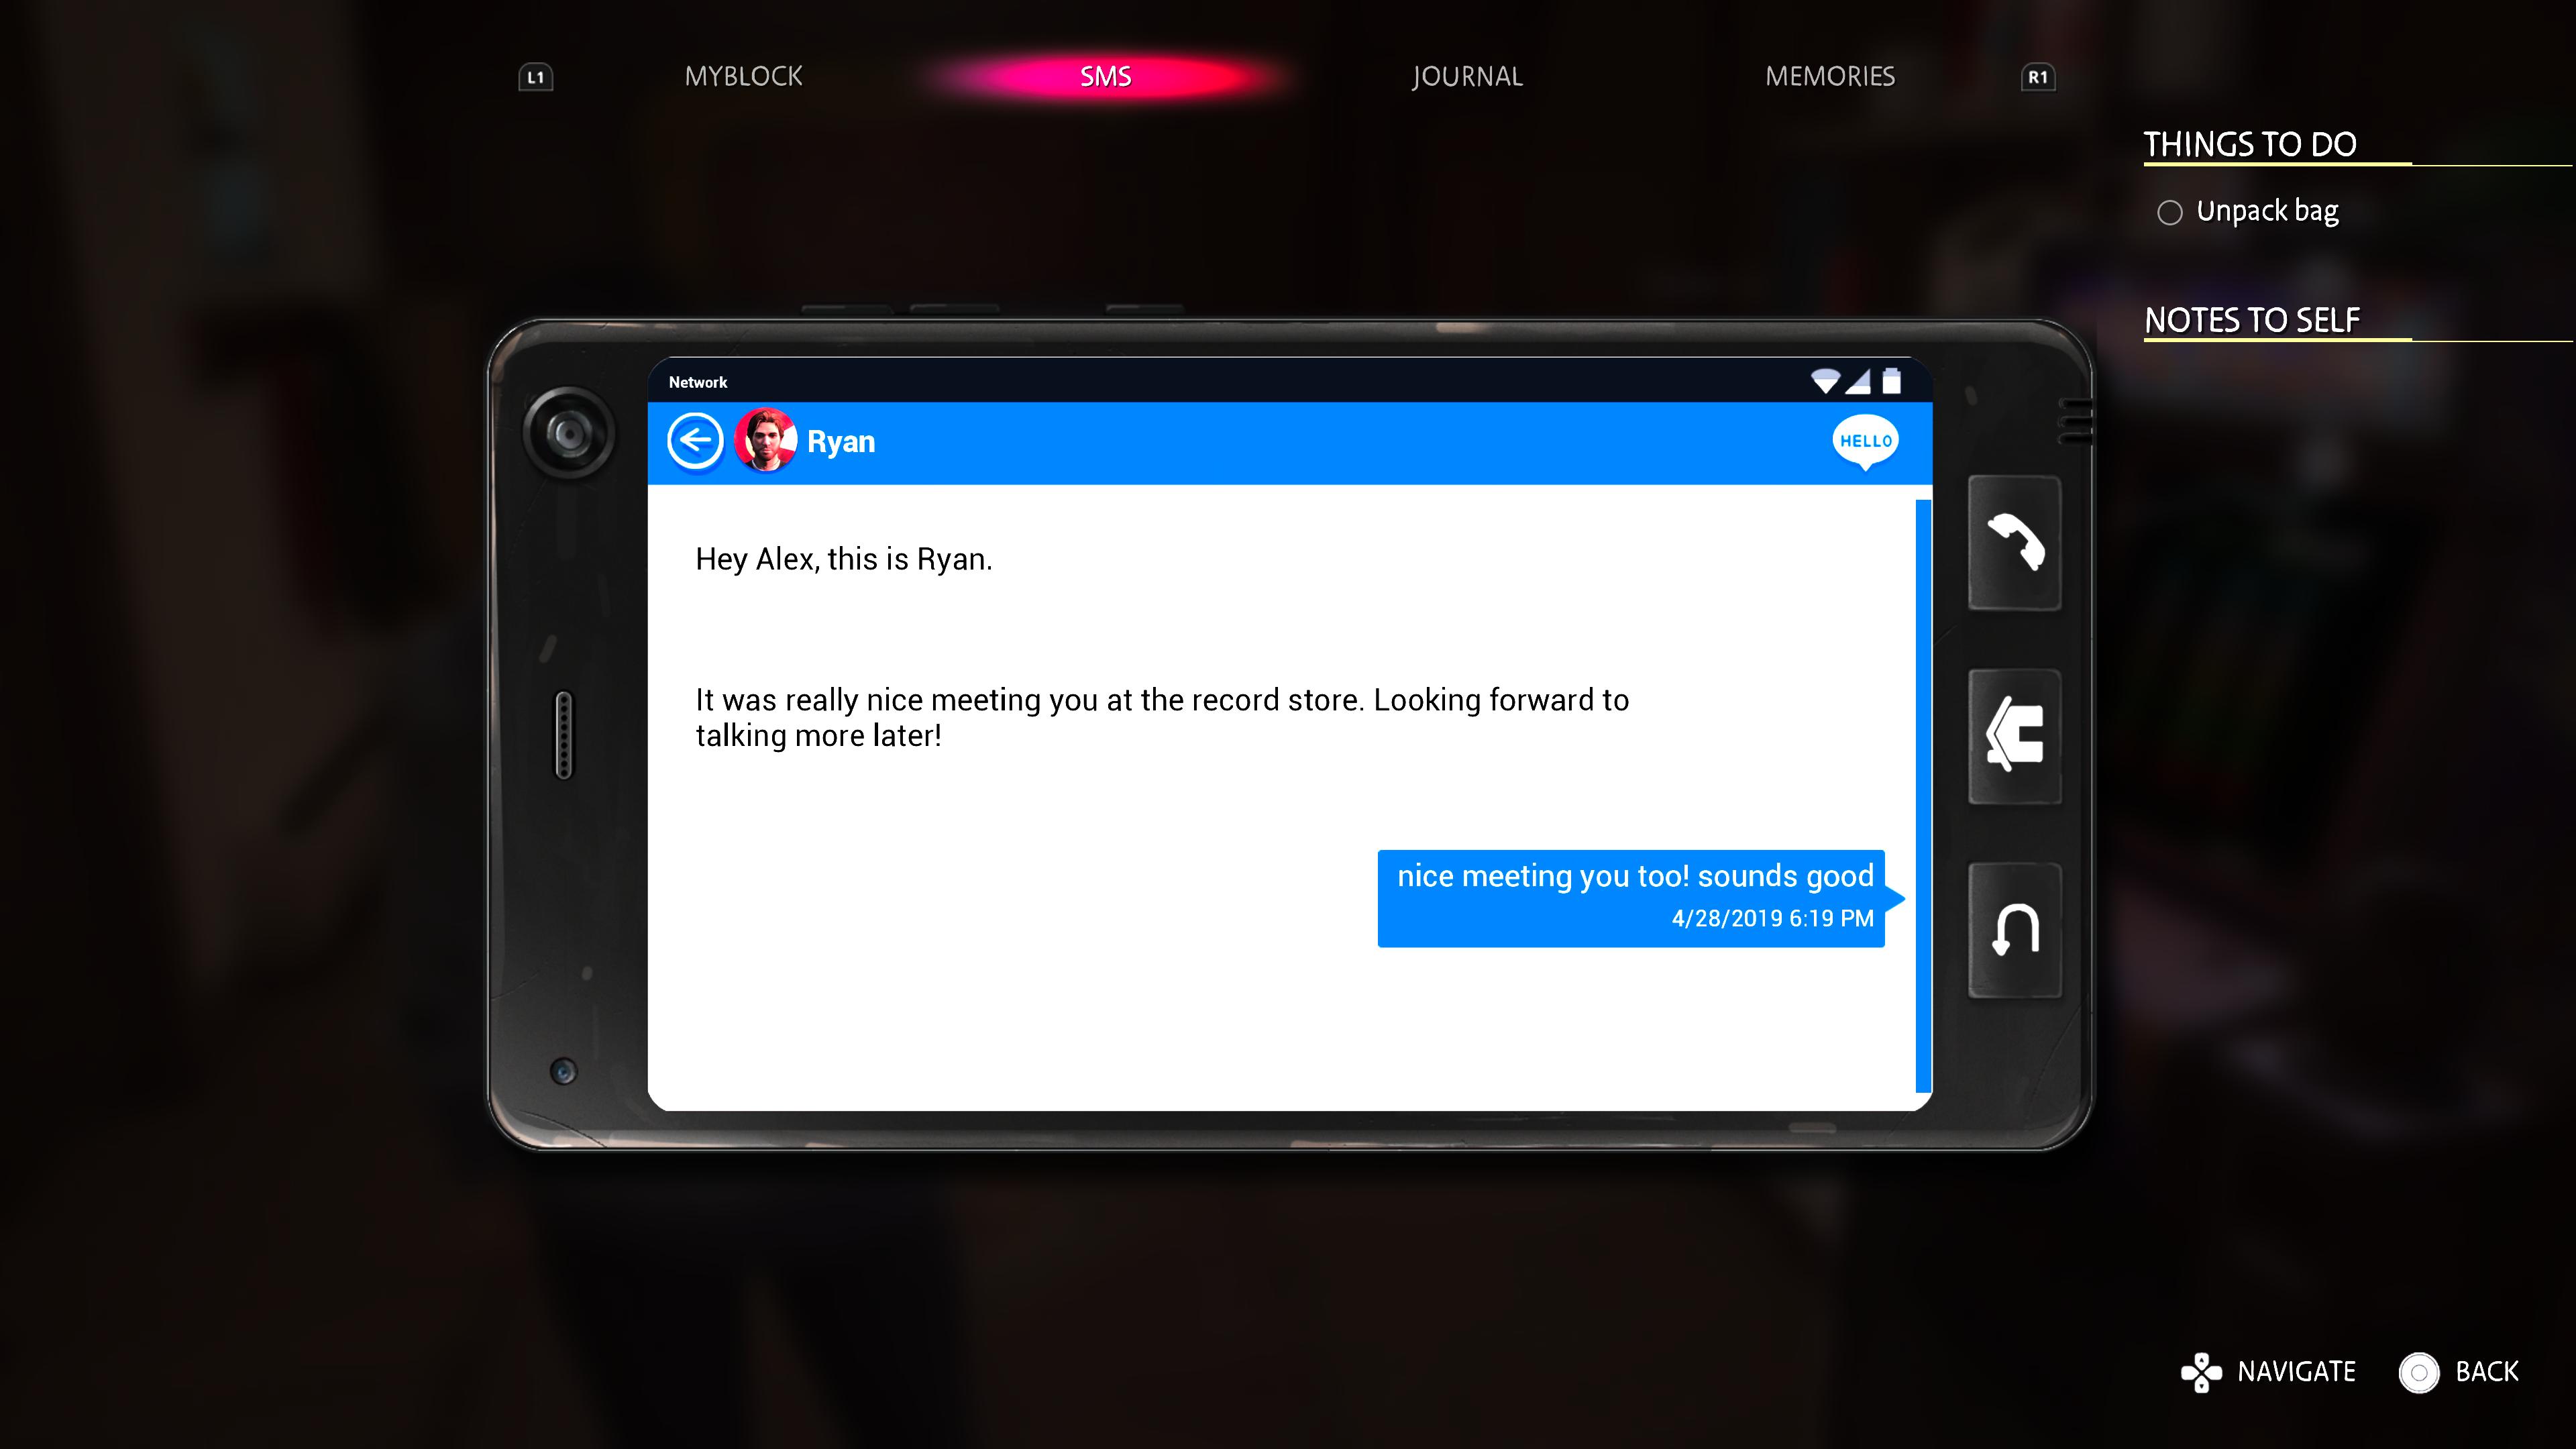The height and width of the screenshot is (1449, 2576).
Task: Select the SMS tab currently active
Action: pos(1106,76)
